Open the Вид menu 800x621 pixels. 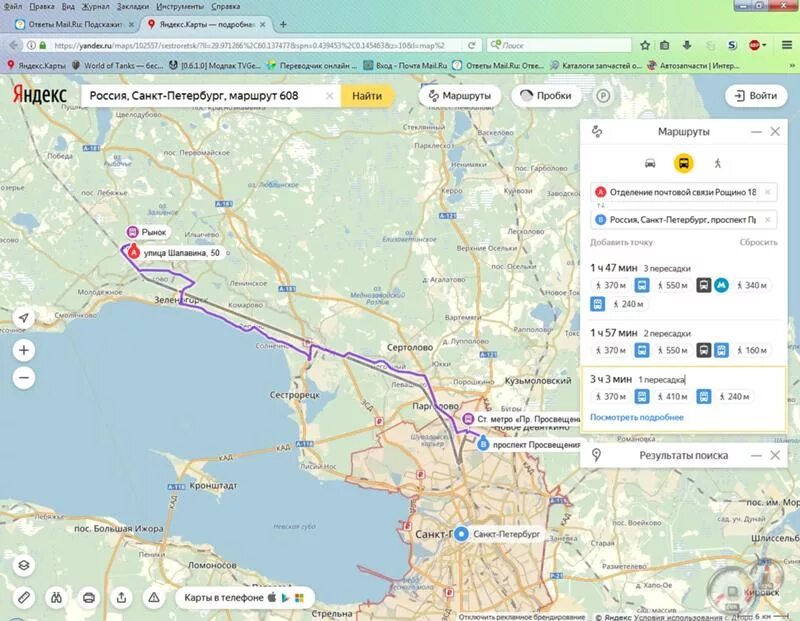[x=68, y=6]
